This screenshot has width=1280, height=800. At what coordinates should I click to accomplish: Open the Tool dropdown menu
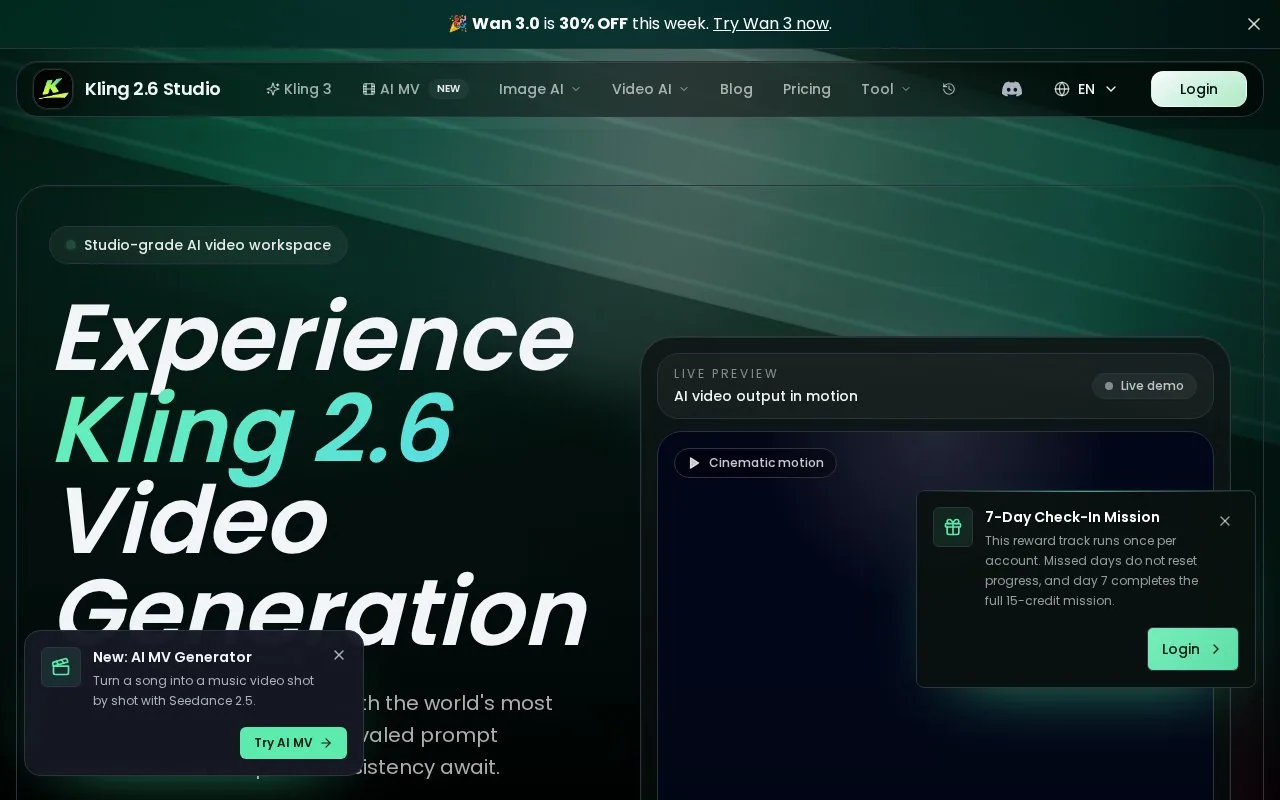pos(886,89)
